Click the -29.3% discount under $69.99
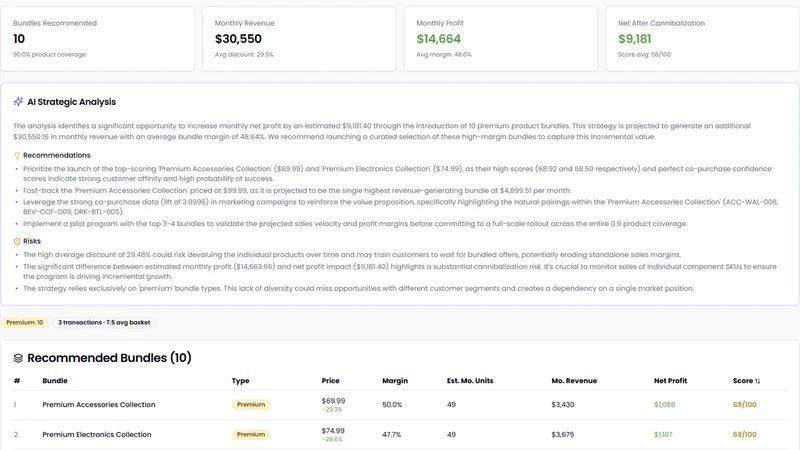Viewport: 800px width, 450px height. 332,410
